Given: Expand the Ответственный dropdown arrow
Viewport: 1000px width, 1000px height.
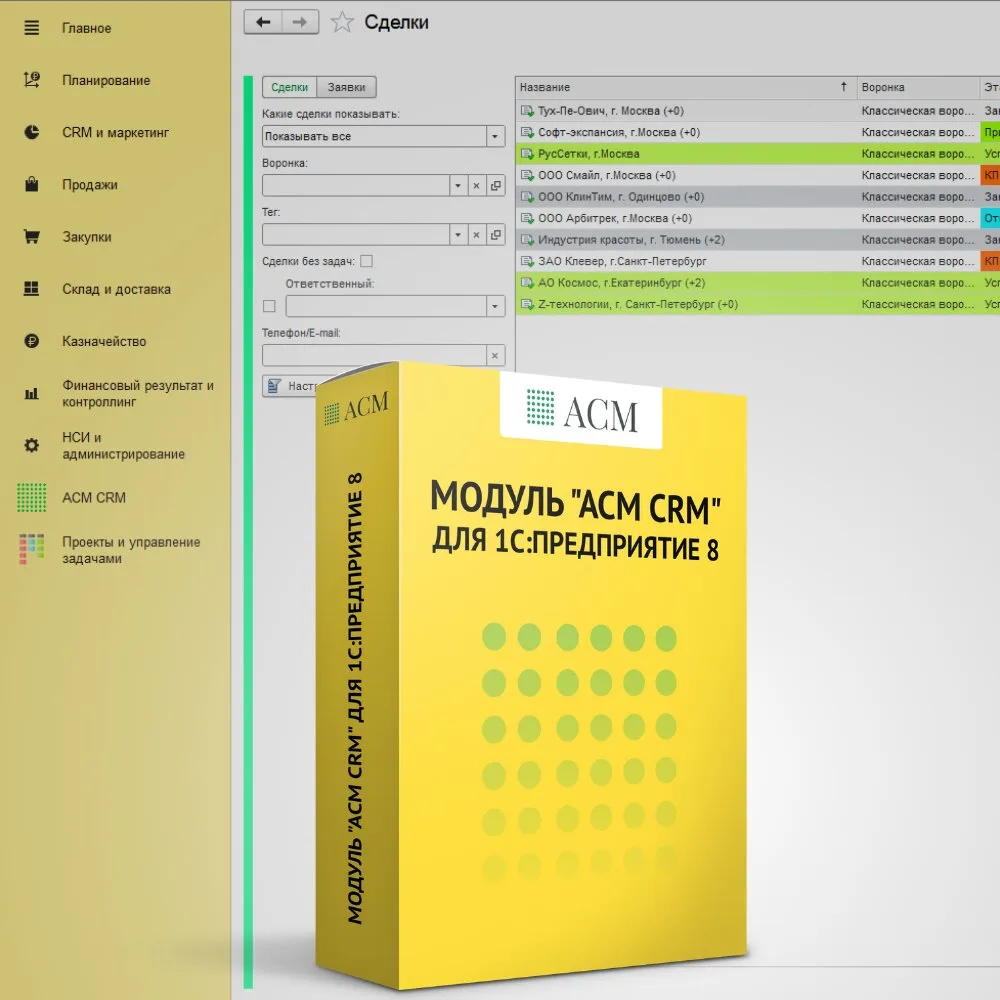Looking at the screenshot, I should 496,306.
